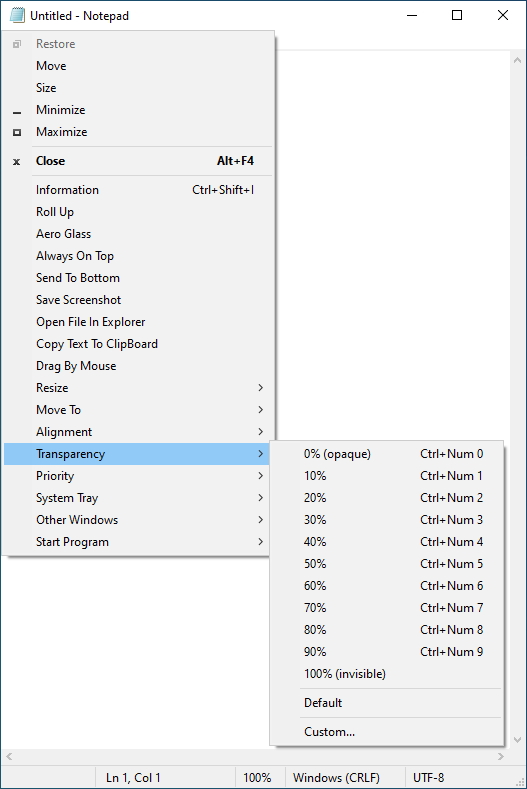527x789 pixels.
Task: Open the Custom... transparency dialog
Action: (387, 732)
